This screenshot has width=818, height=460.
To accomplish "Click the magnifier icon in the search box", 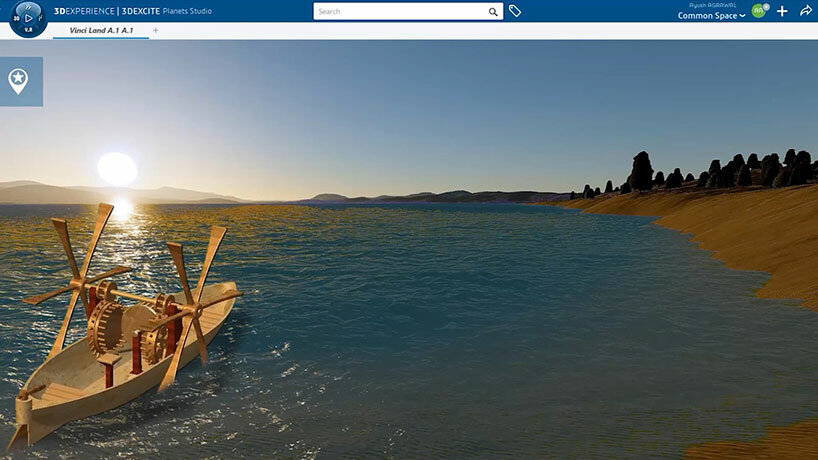I will click(x=493, y=12).
